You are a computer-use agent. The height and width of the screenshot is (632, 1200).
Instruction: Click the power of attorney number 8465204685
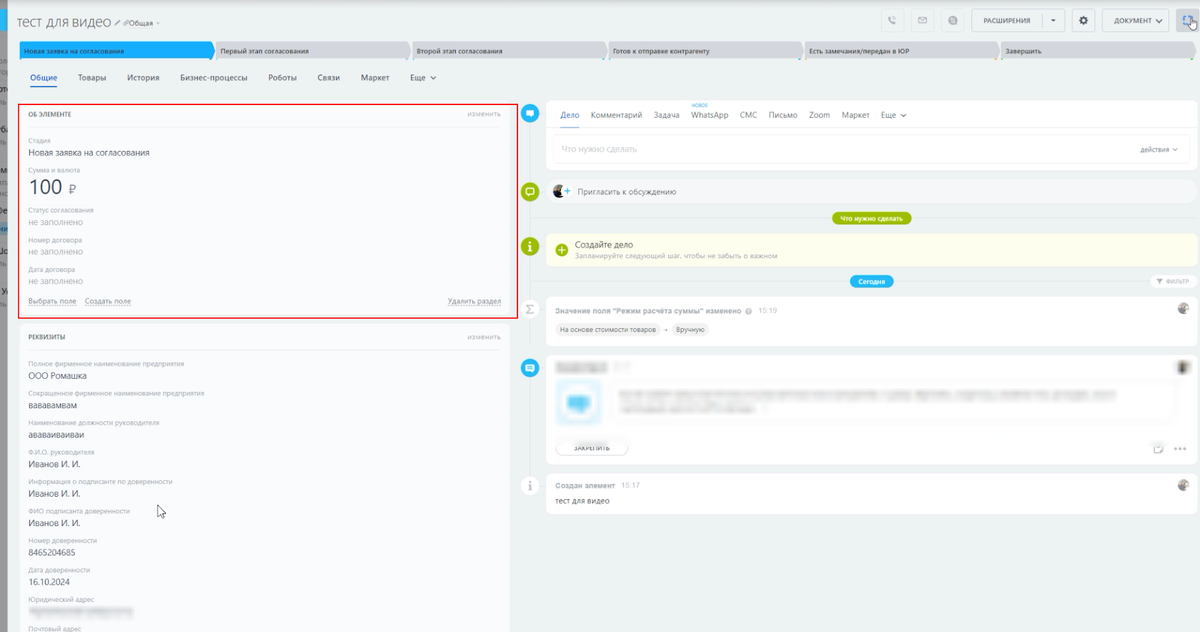(52, 552)
